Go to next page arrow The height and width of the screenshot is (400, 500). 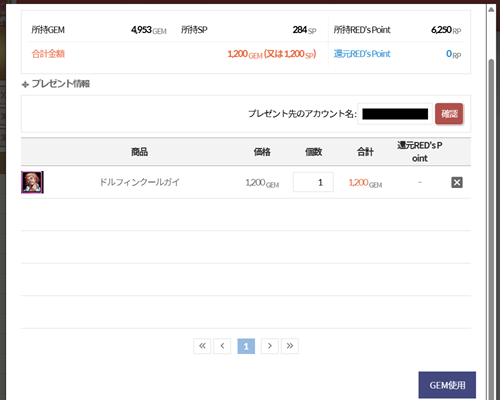[x=270, y=346]
